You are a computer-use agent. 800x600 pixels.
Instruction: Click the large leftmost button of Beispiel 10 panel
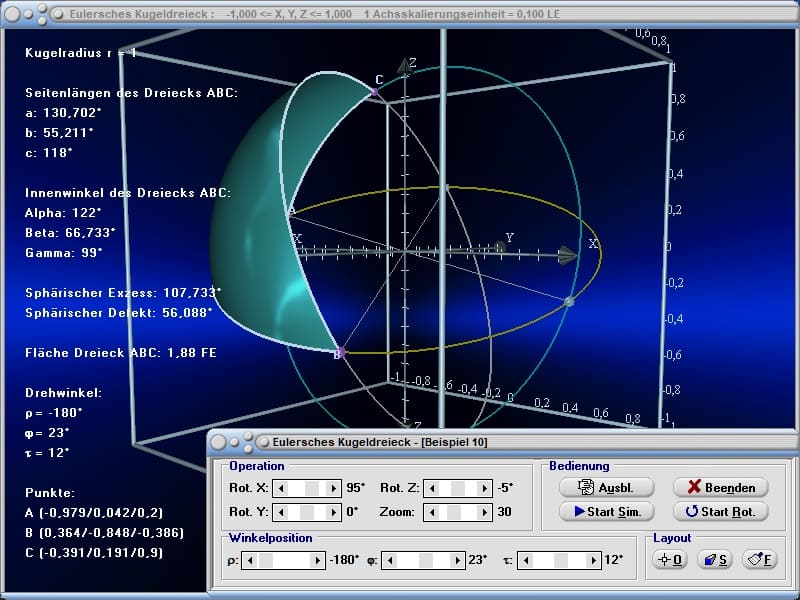point(218,442)
